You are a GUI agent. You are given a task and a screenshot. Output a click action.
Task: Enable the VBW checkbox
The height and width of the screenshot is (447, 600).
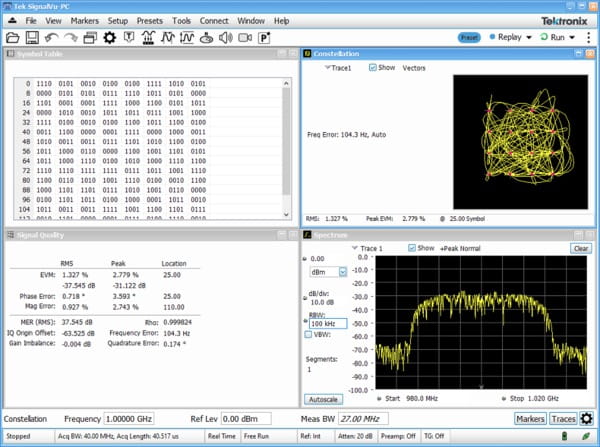pyautogui.click(x=308, y=335)
